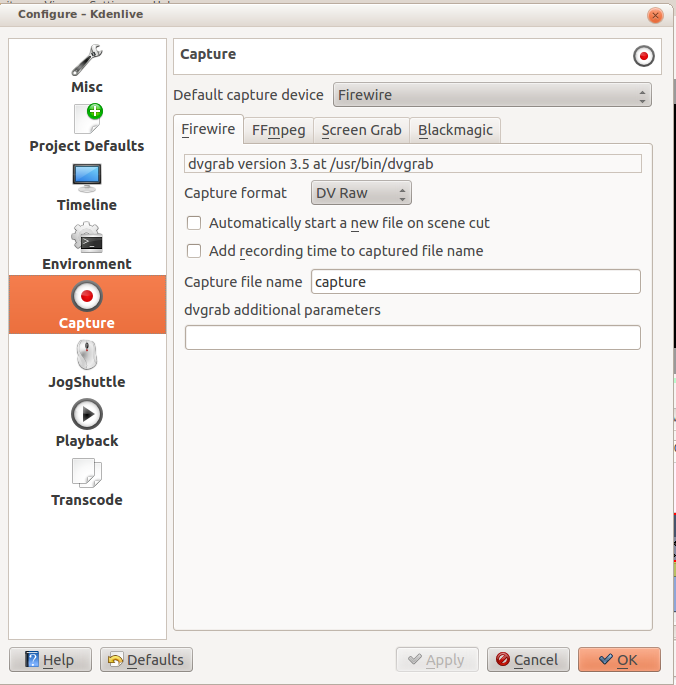Switch to the Screen Grab tab
The image size is (676, 685).
[361, 130]
